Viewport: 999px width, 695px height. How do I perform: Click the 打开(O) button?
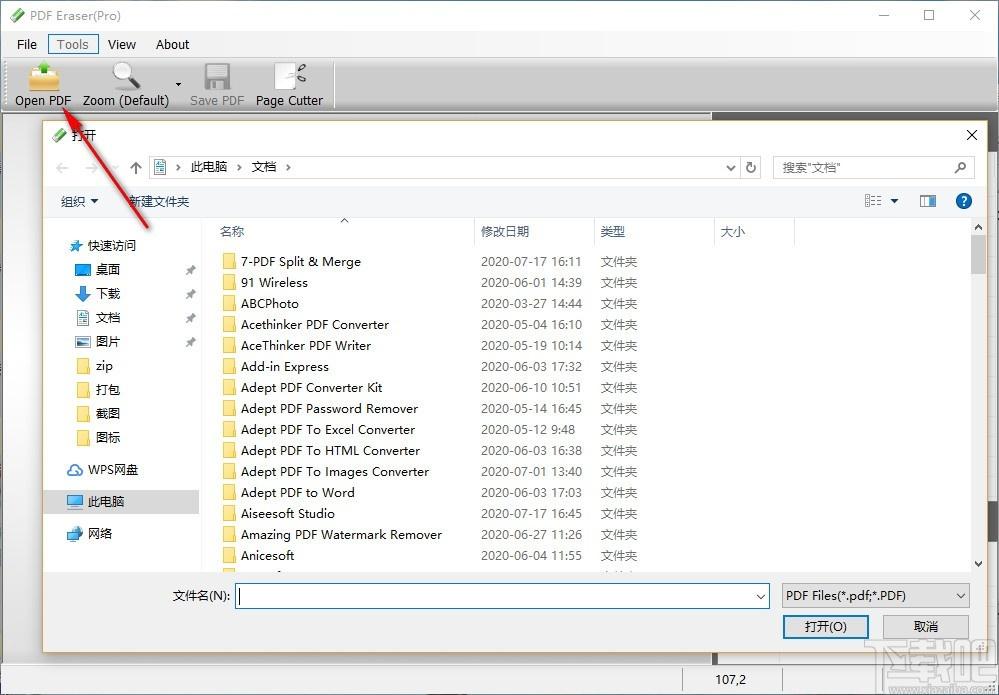826,627
